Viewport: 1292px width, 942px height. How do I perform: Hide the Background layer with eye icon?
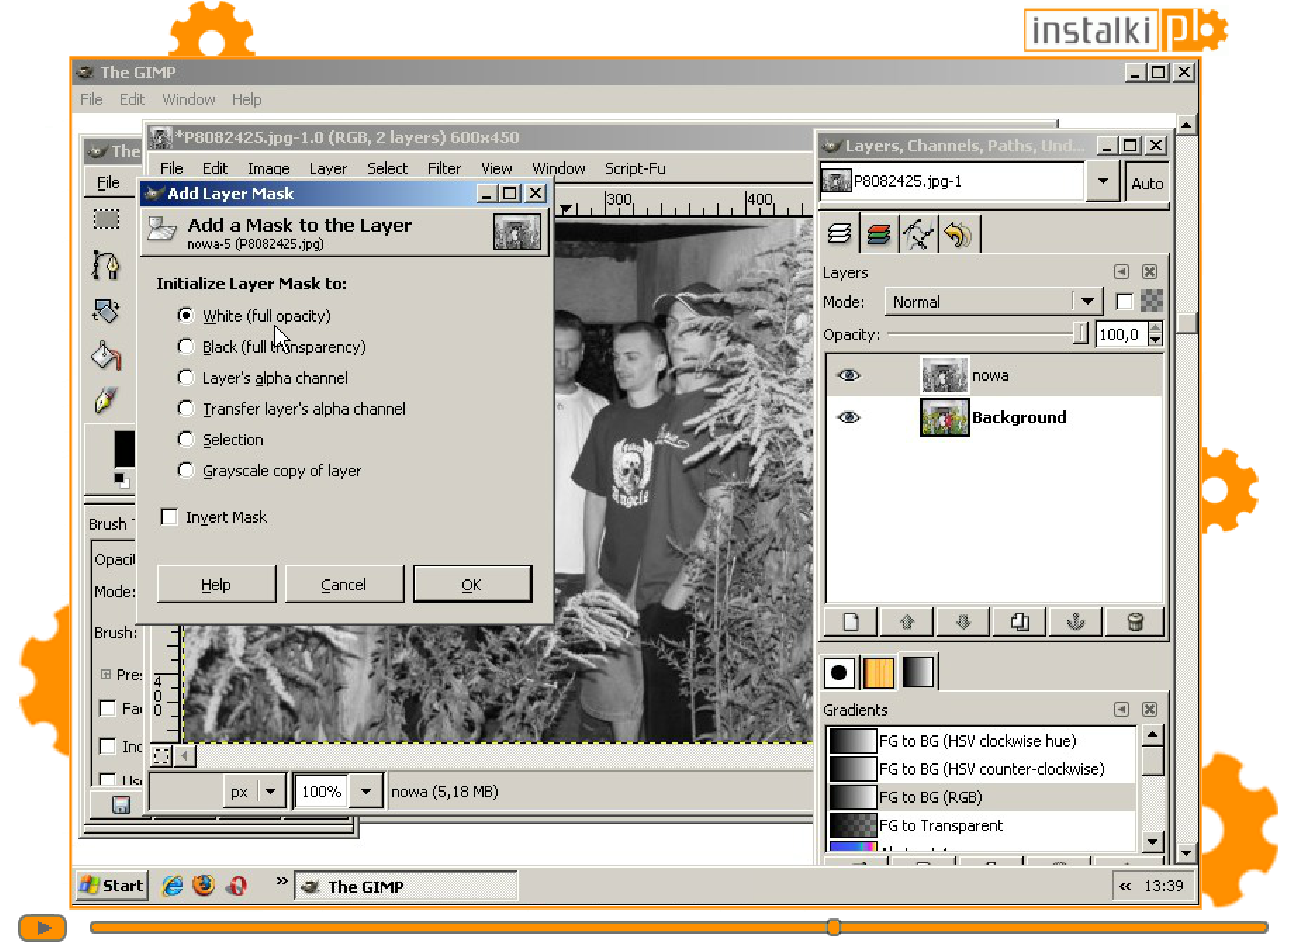[849, 417]
